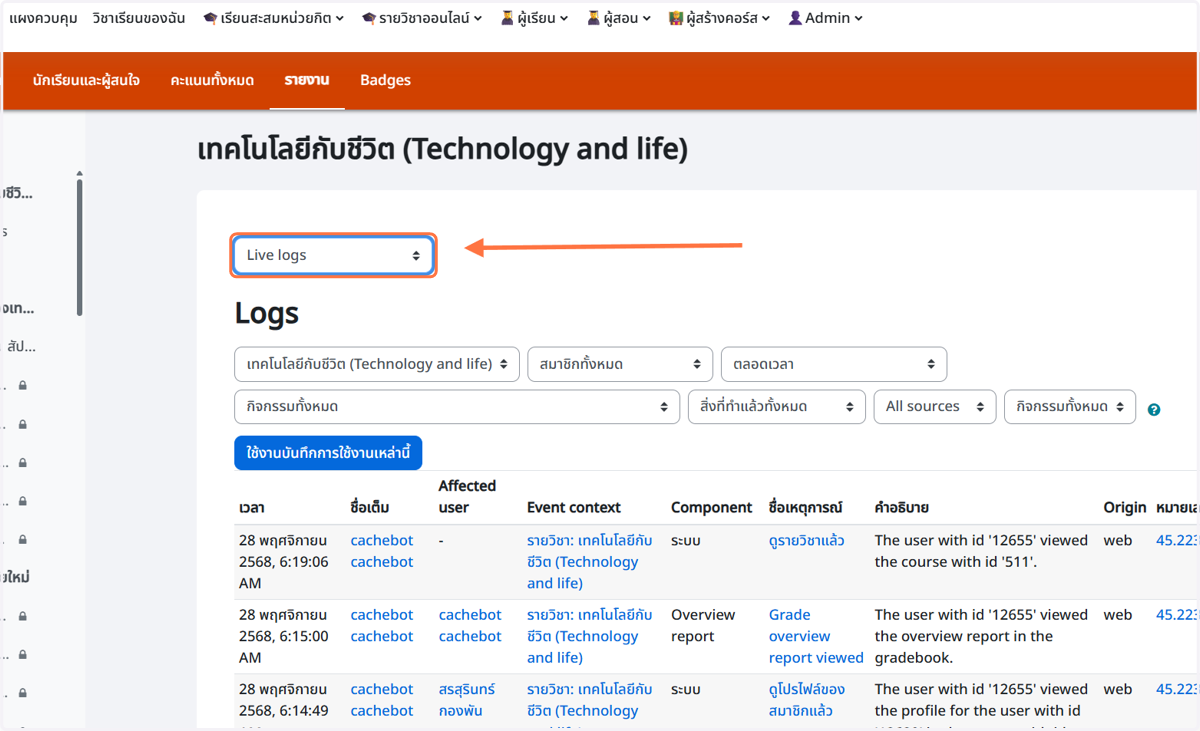Open cachebot full name in the 6:19:06 row

(382, 551)
